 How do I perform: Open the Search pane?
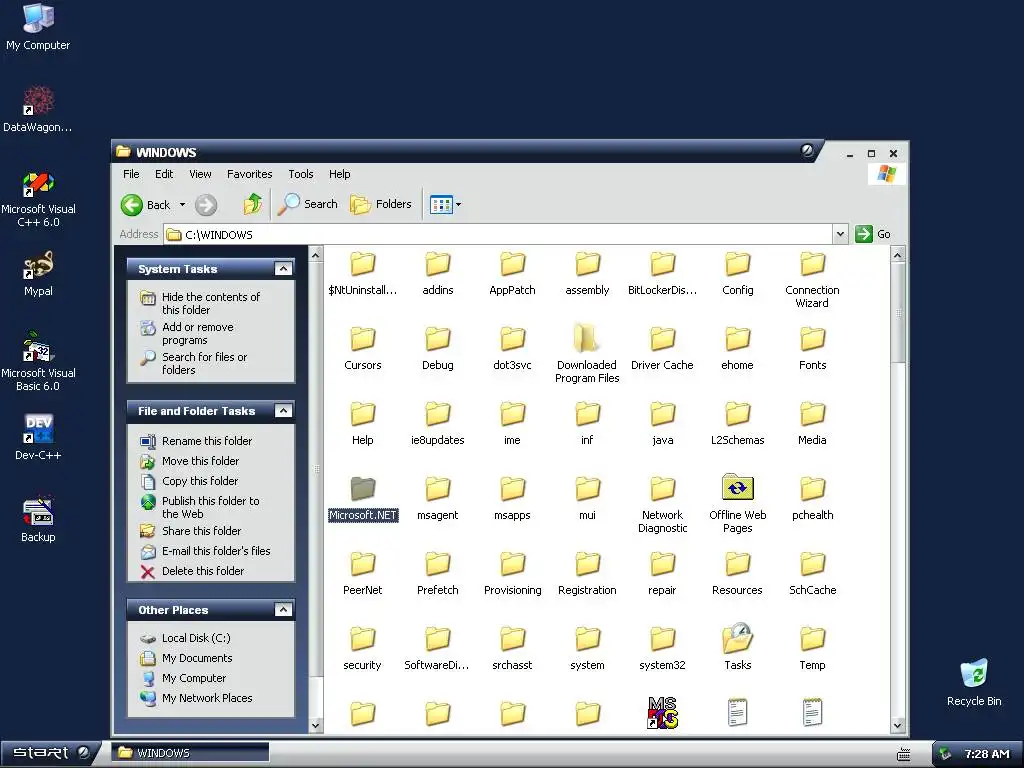(x=308, y=204)
